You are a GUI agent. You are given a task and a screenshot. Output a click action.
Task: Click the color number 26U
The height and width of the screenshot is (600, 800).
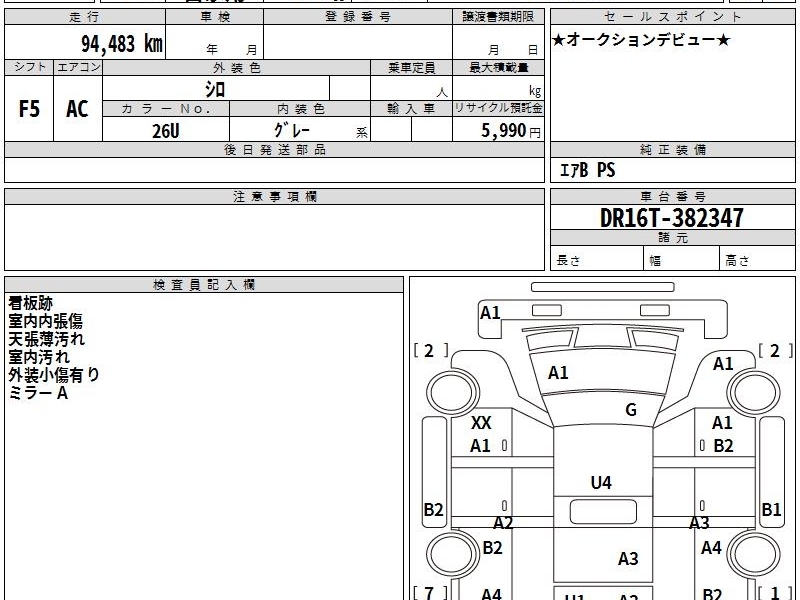tap(166, 131)
